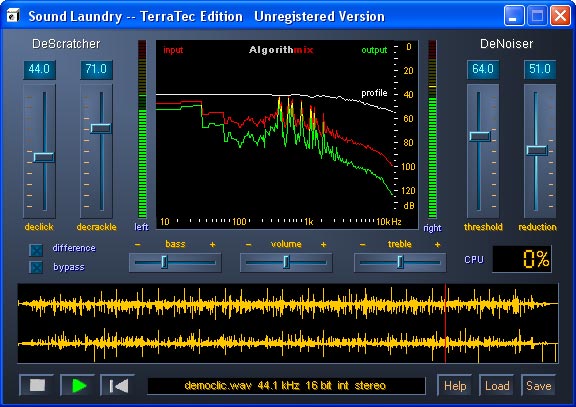Click the red playhead marker in the waveform
576x407 pixels.
click(x=445, y=323)
